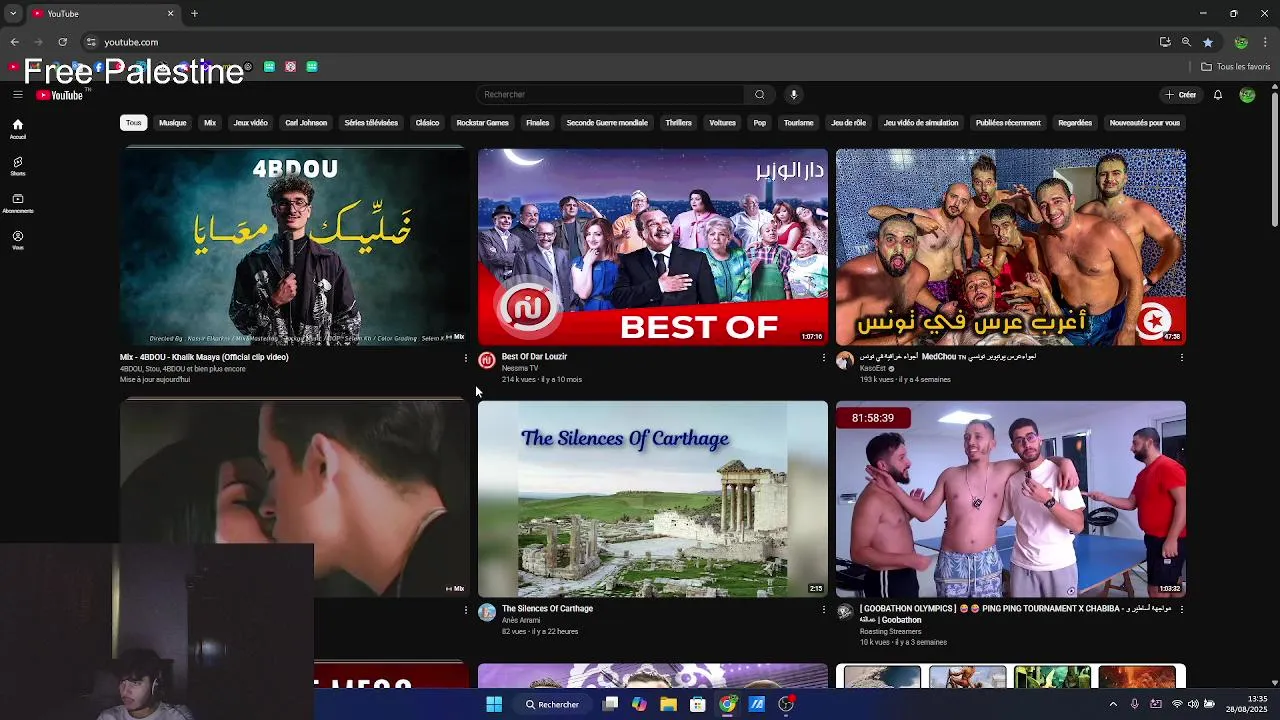The height and width of the screenshot is (720, 1280).
Task: Select the Carl Johnson filter chip
Action: tap(306, 123)
